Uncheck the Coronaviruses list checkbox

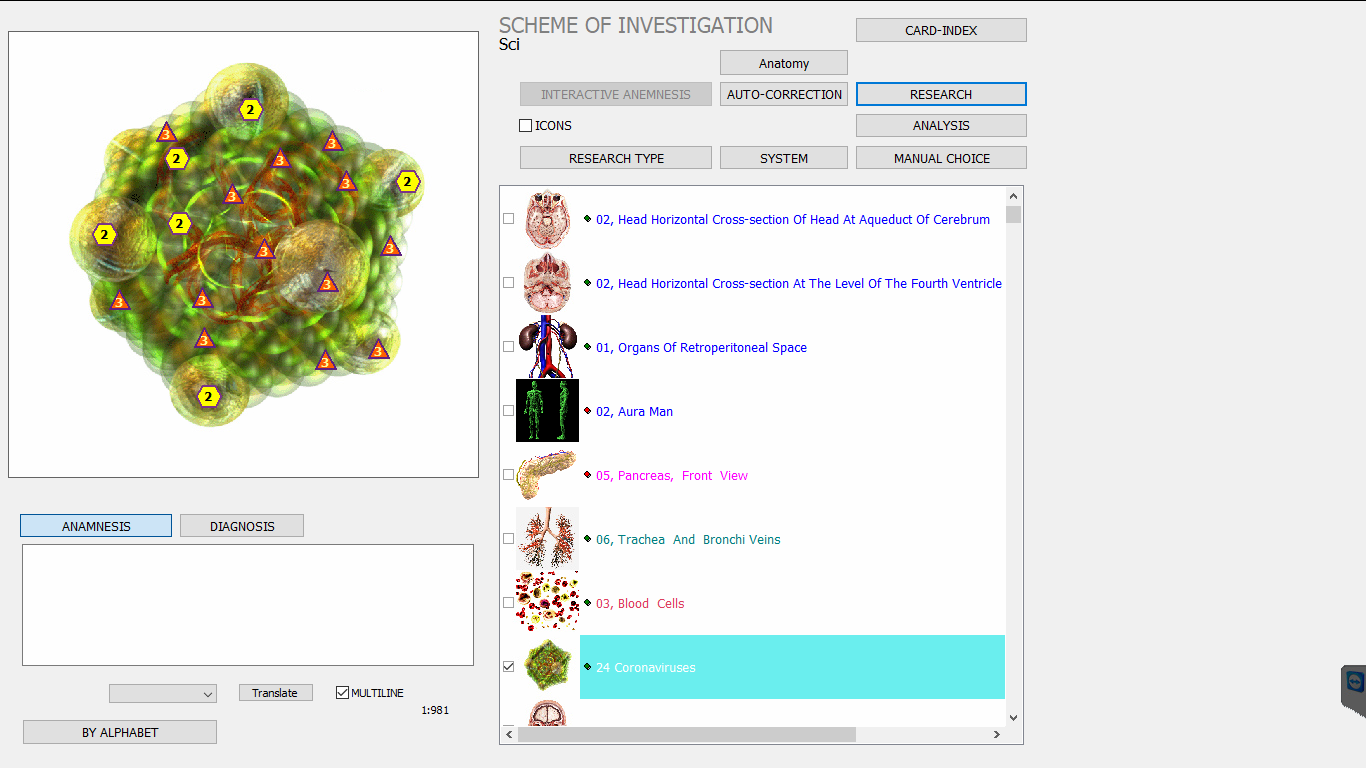[x=509, y=667]
